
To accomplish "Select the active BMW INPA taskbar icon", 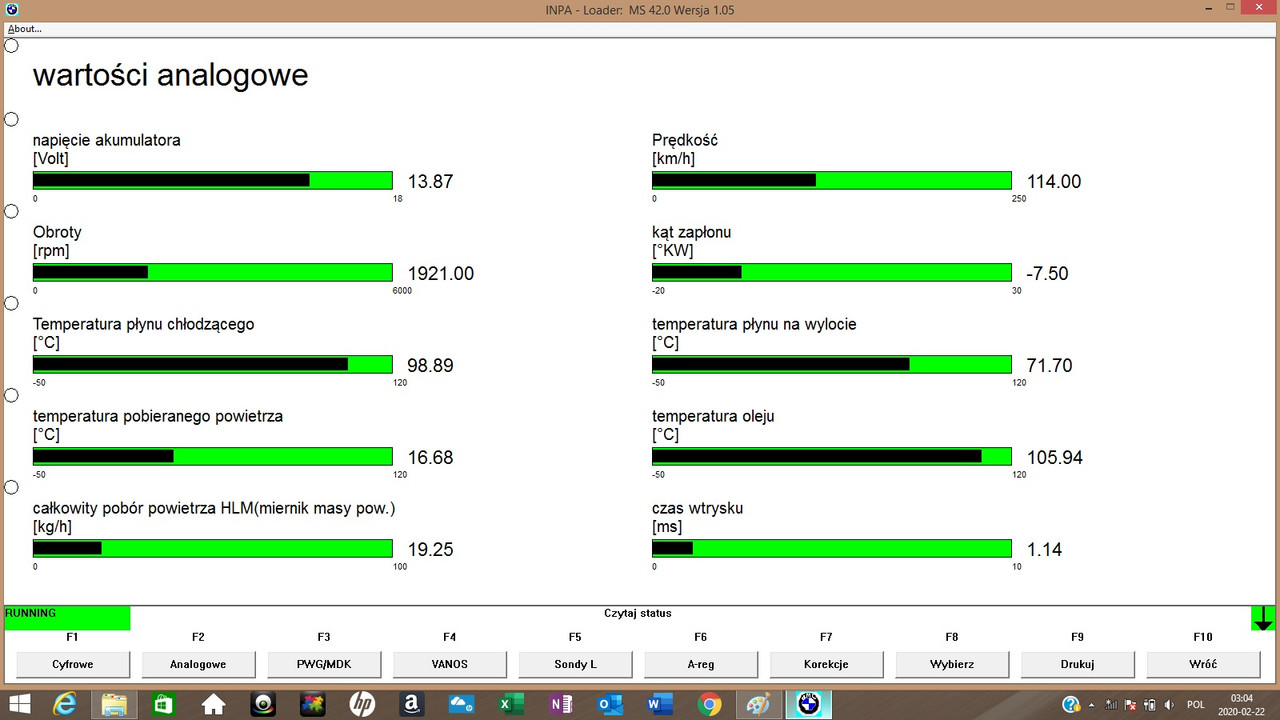I will tap(808, 704).
